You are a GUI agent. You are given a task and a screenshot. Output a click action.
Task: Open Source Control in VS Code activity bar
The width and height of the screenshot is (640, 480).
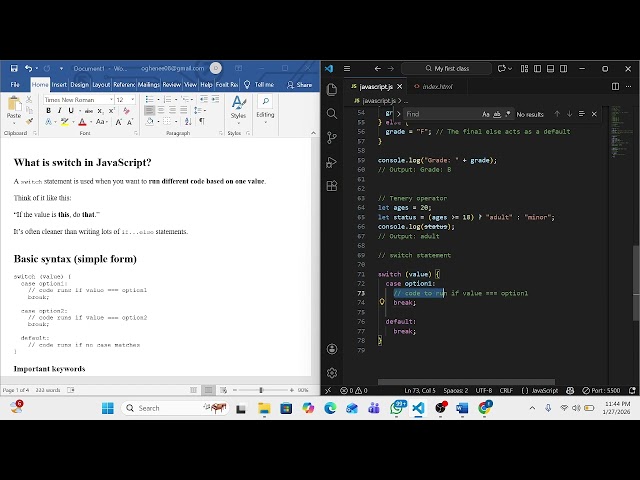tap(332, 138)
